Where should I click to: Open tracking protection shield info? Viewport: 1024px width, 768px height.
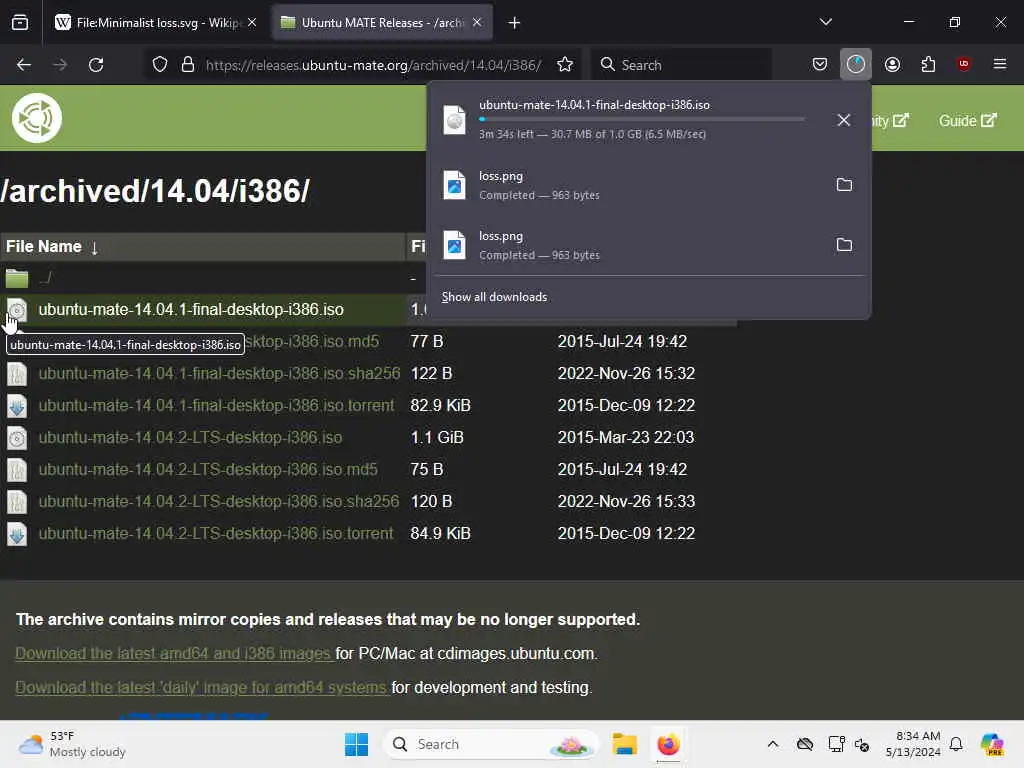click(160, 65)
